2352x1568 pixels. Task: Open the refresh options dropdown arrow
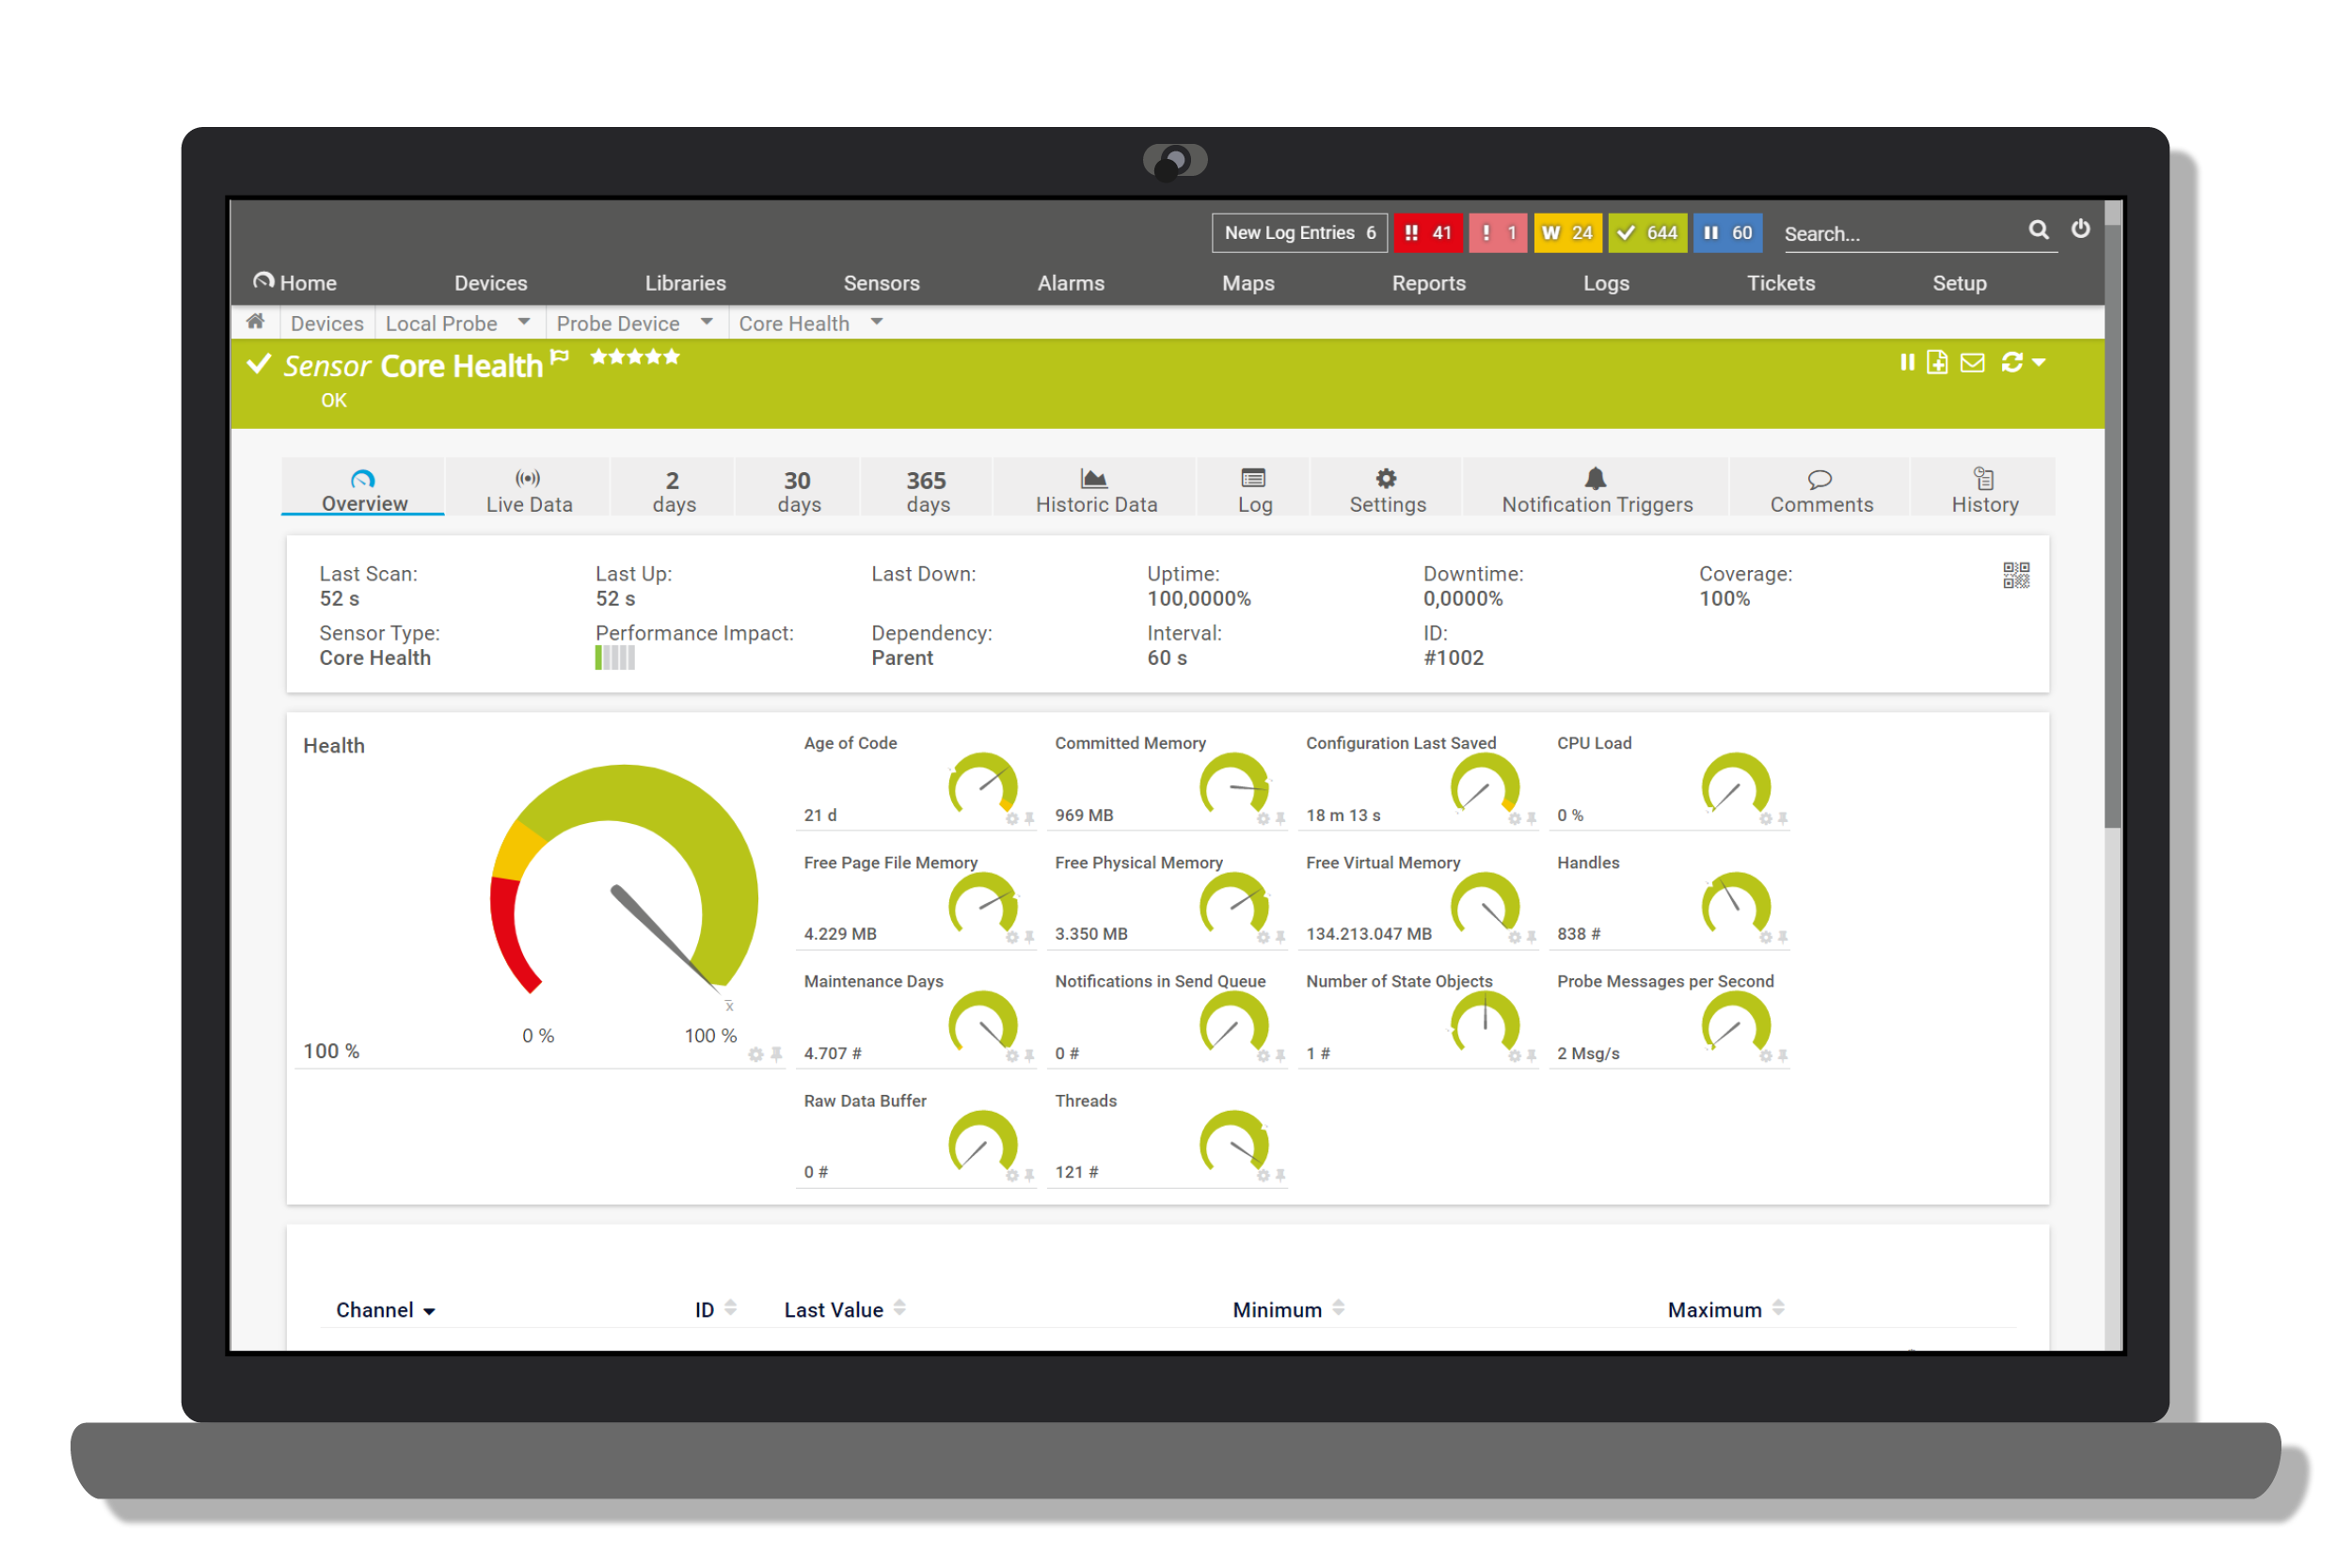2038,363
